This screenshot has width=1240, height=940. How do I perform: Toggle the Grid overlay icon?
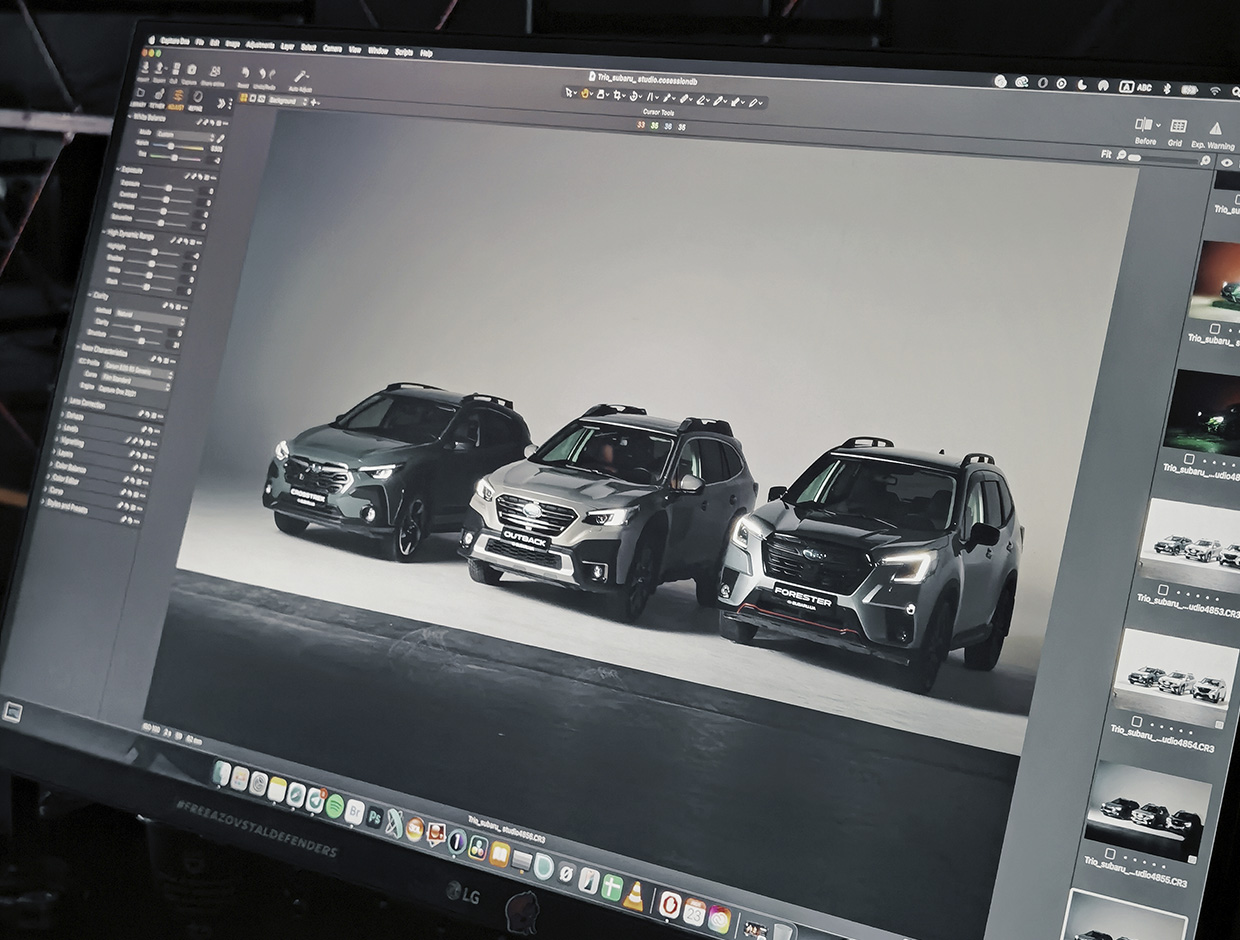[1178, 126]
